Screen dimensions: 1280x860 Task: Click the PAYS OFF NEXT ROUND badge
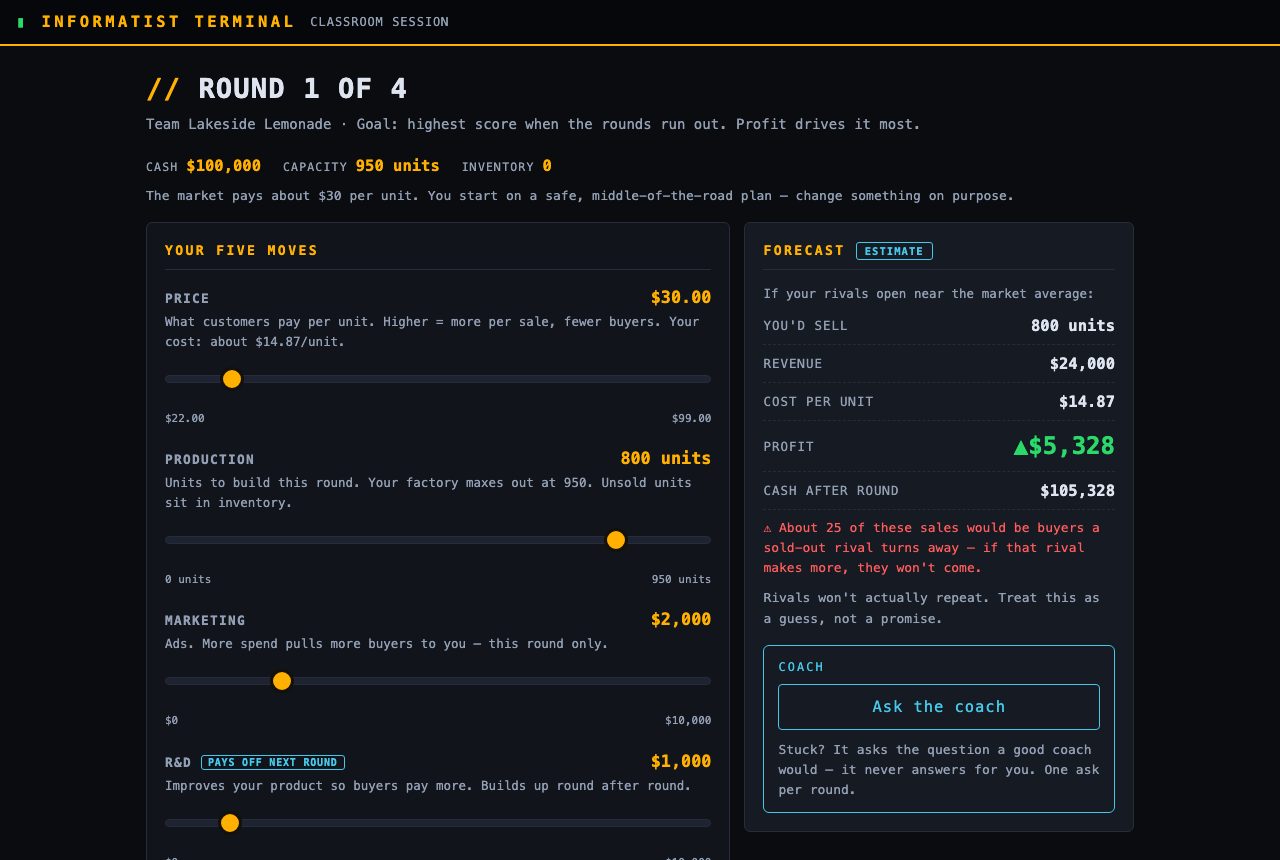[x=273, y=762]
